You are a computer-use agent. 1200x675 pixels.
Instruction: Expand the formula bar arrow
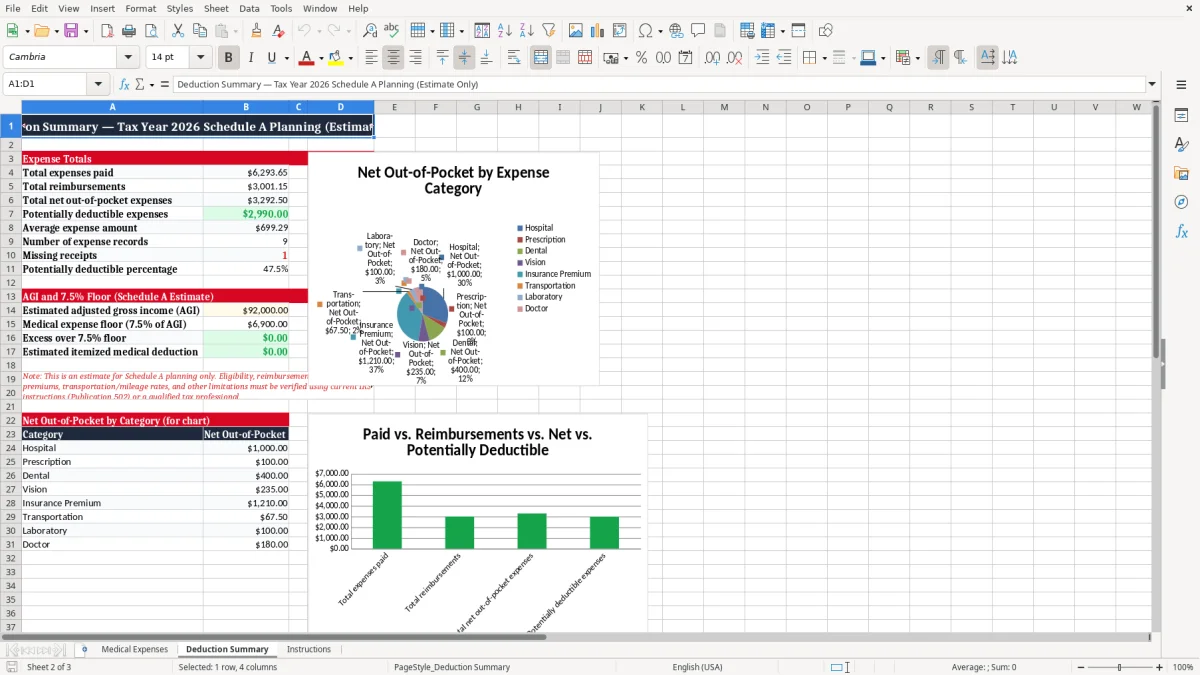coord(1152,85)
